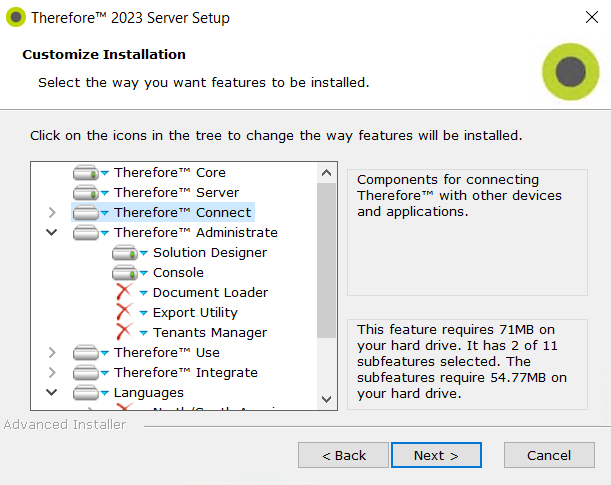
Task: Click the feature tree scroll down arrow
Action: (327, 399)
